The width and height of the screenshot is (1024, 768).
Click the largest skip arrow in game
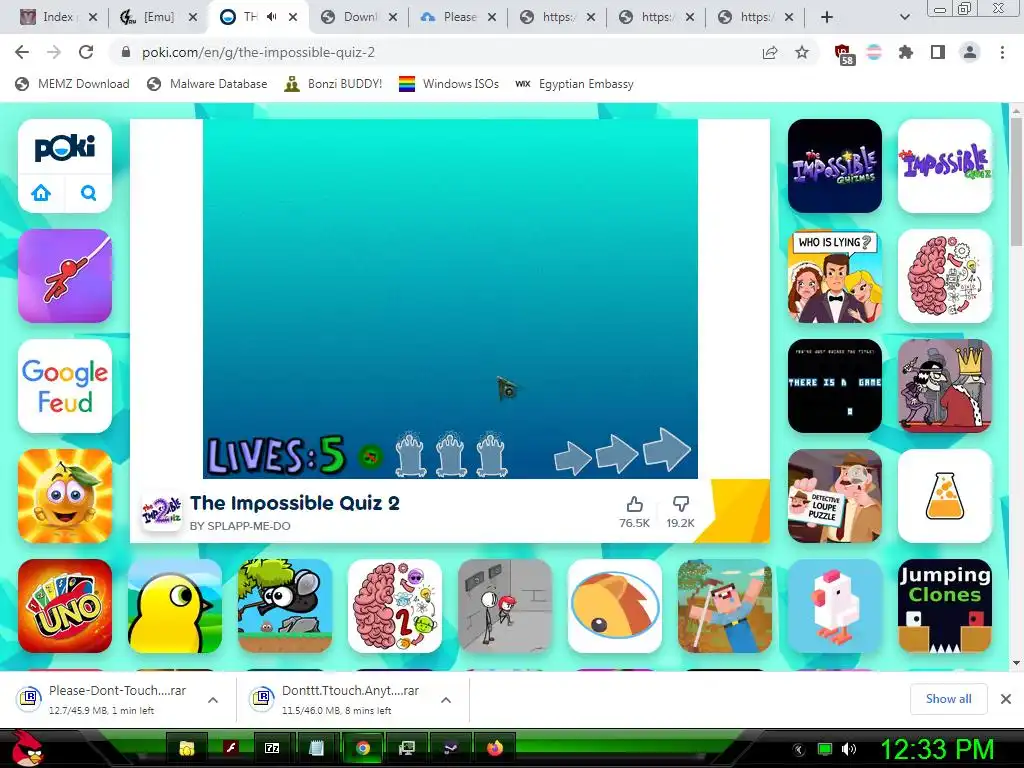tap(666, 450)
